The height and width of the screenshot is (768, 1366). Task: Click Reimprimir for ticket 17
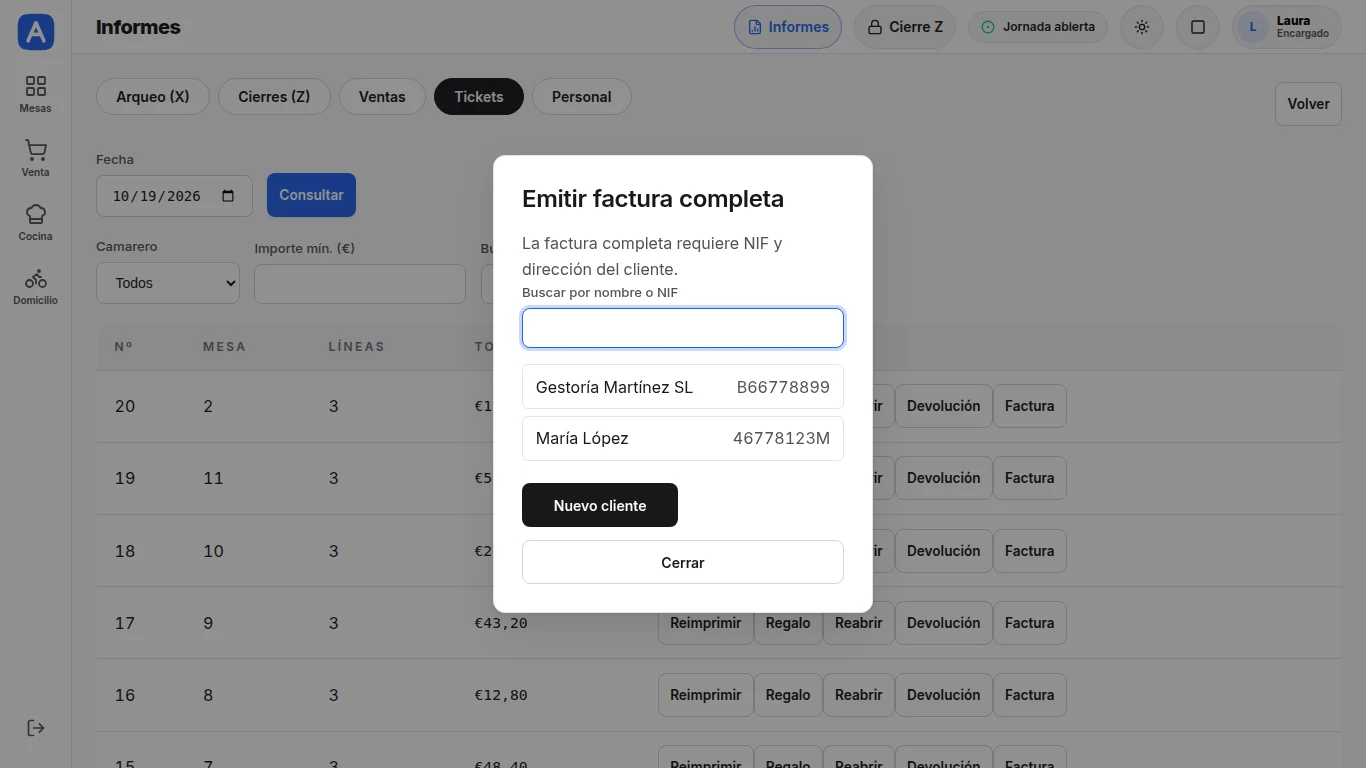click(x=705, y=623)
